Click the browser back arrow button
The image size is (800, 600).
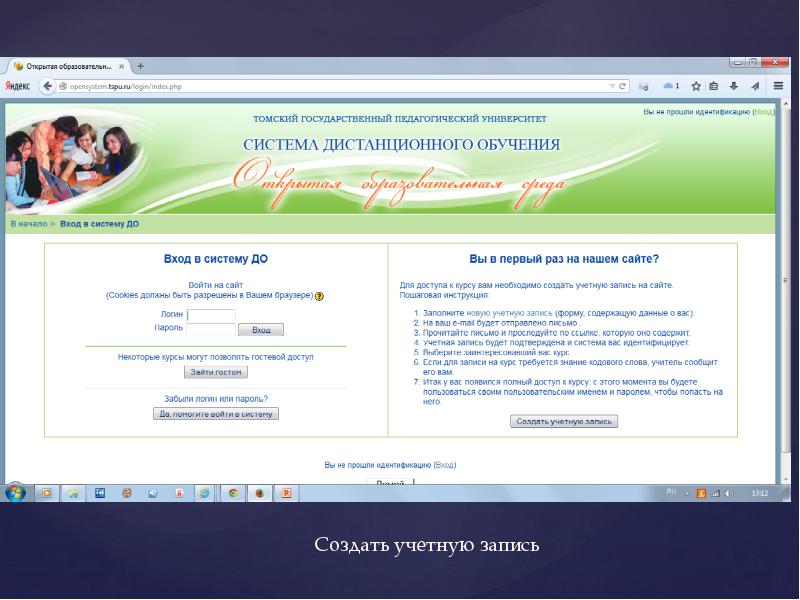tap(47, 86)
